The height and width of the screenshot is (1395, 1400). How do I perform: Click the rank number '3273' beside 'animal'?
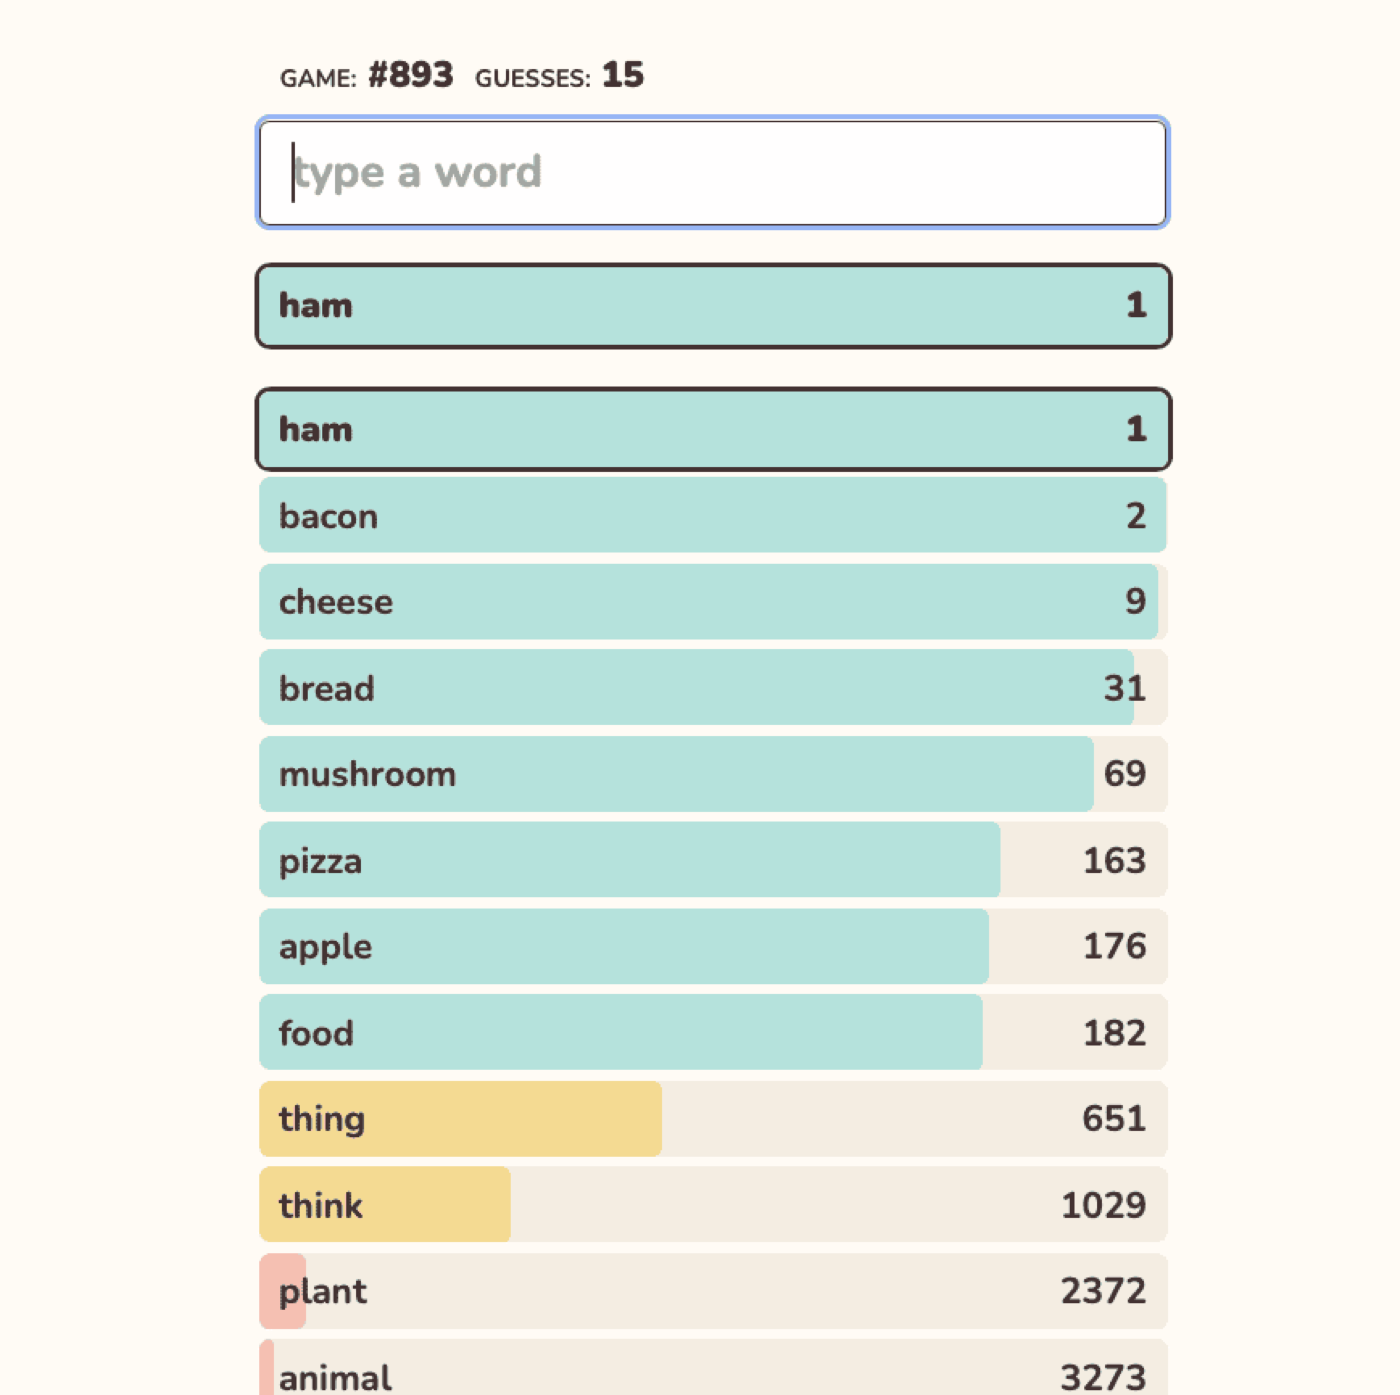[x=1104, y=1377]
